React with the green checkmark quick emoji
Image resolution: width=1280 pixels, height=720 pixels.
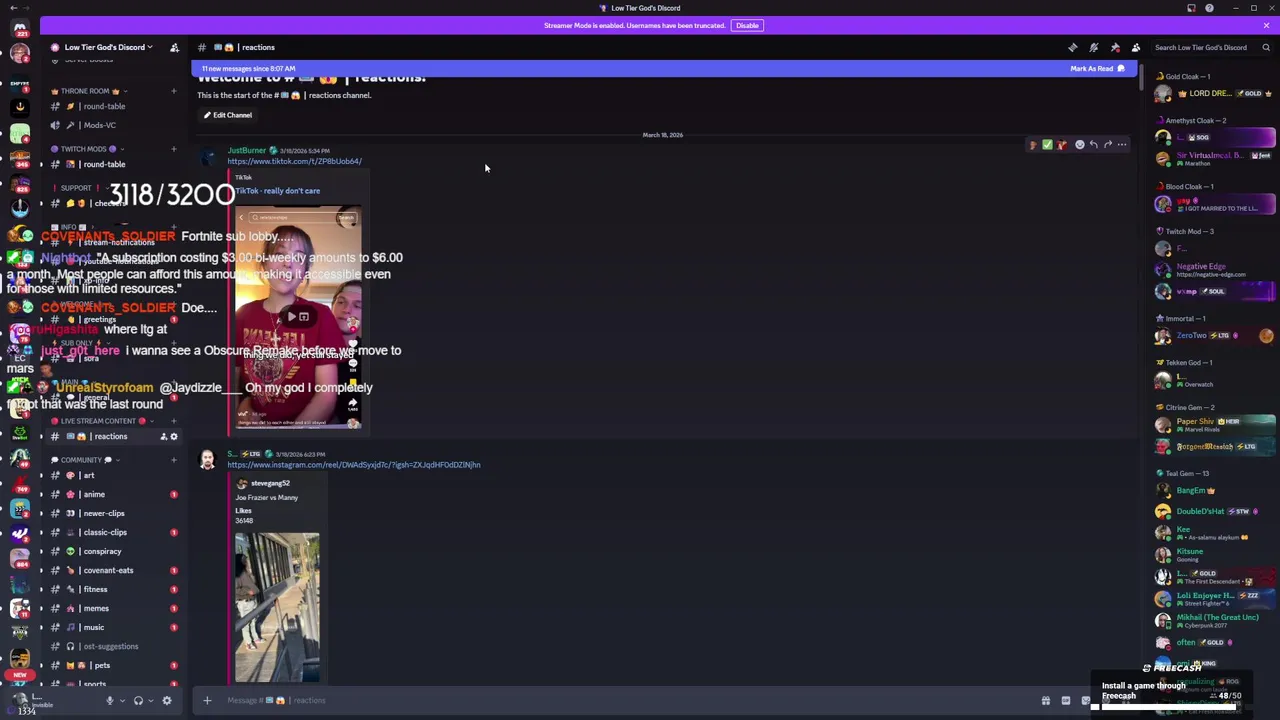[1047, 145]
